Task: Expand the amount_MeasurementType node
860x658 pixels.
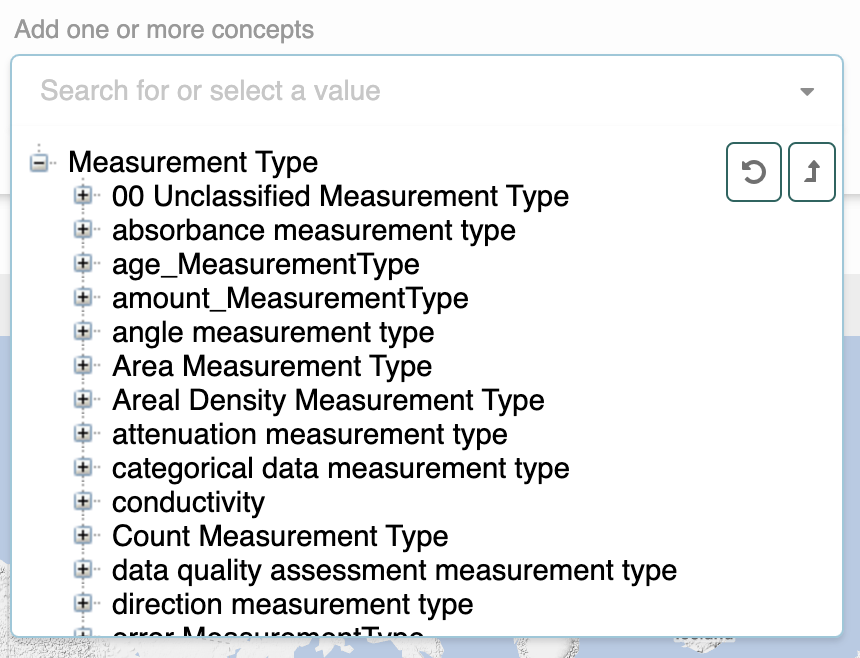Action: click(84, 298)
